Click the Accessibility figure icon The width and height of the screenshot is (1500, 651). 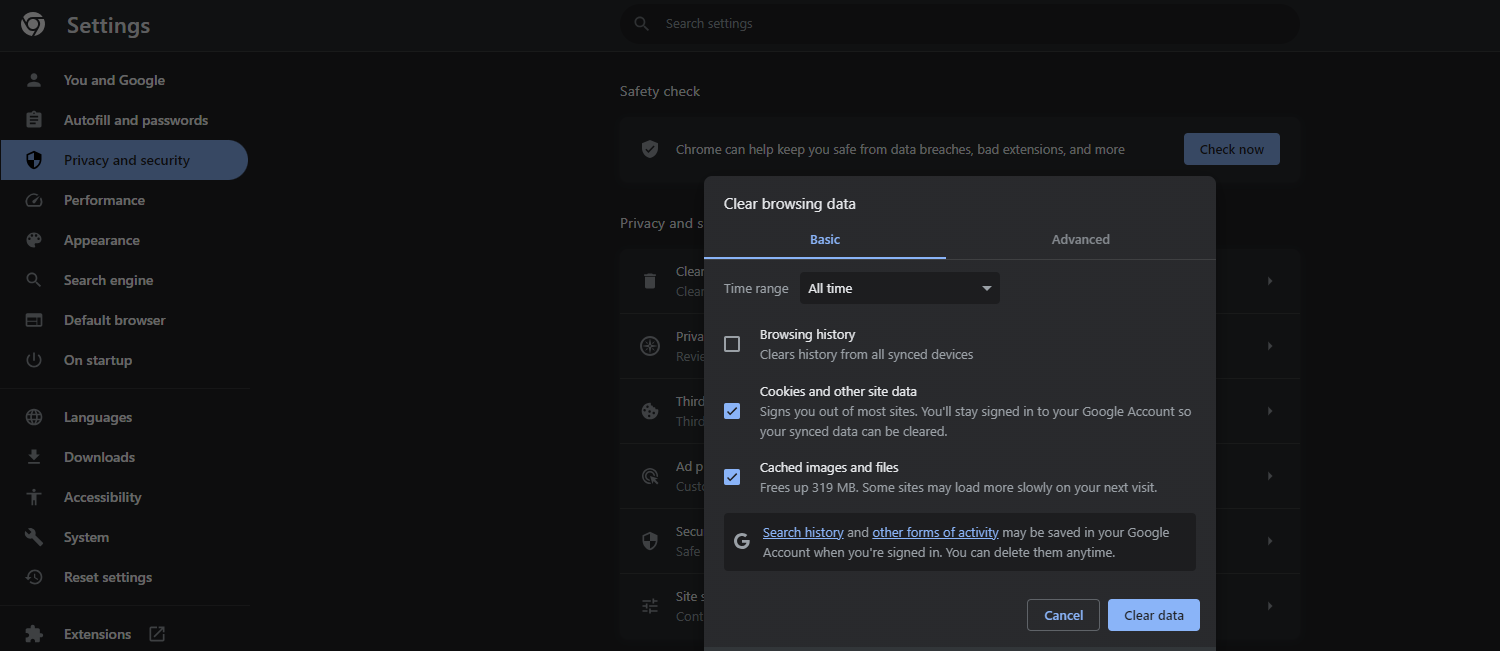[34, 497]
